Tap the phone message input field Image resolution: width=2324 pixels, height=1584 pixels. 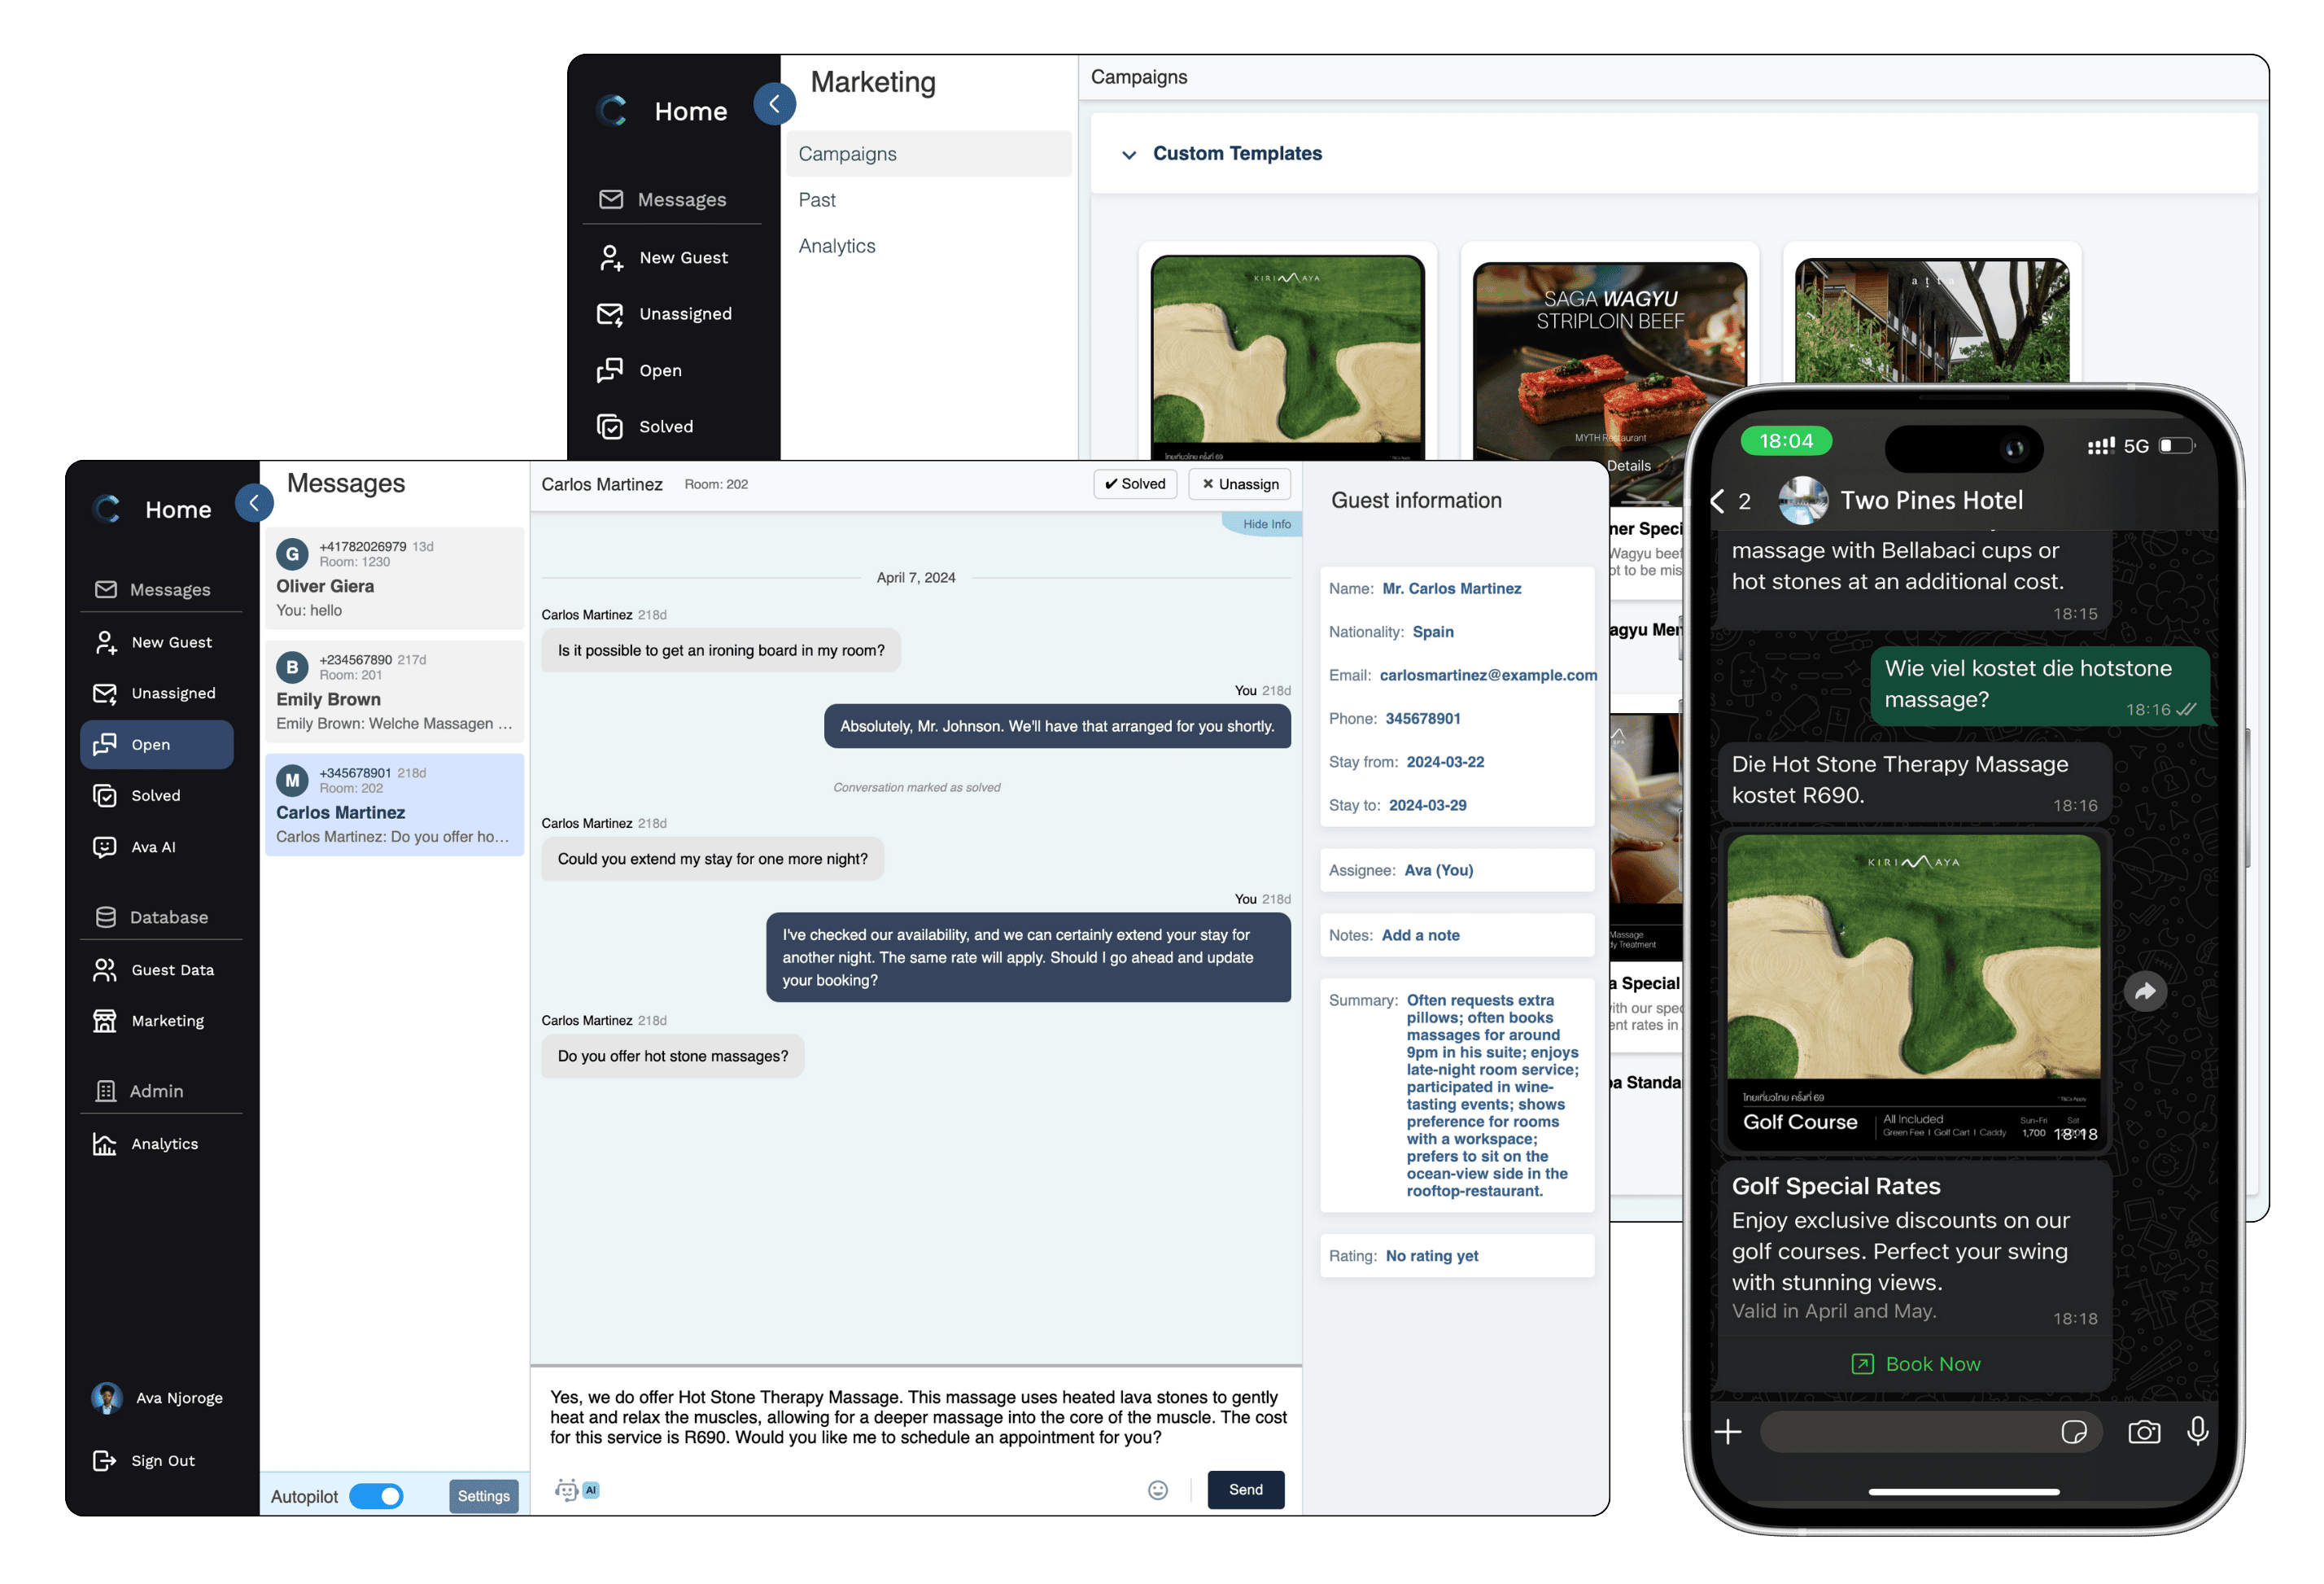[1930, 1432]
